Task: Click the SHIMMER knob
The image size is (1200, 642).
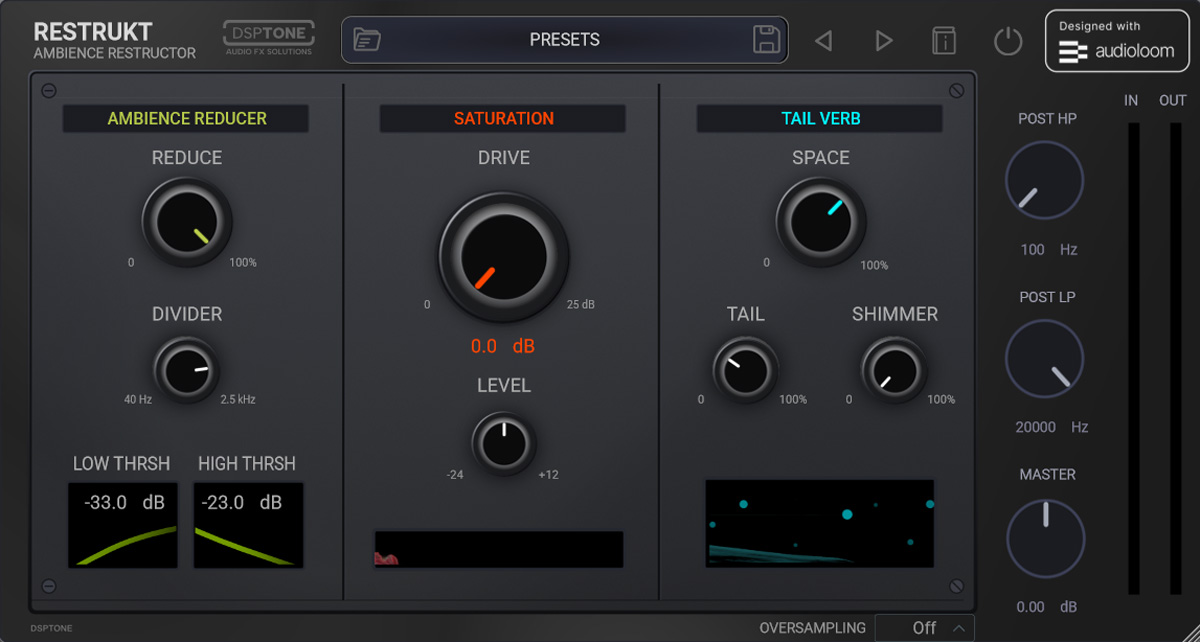Action: pos(894,370)
